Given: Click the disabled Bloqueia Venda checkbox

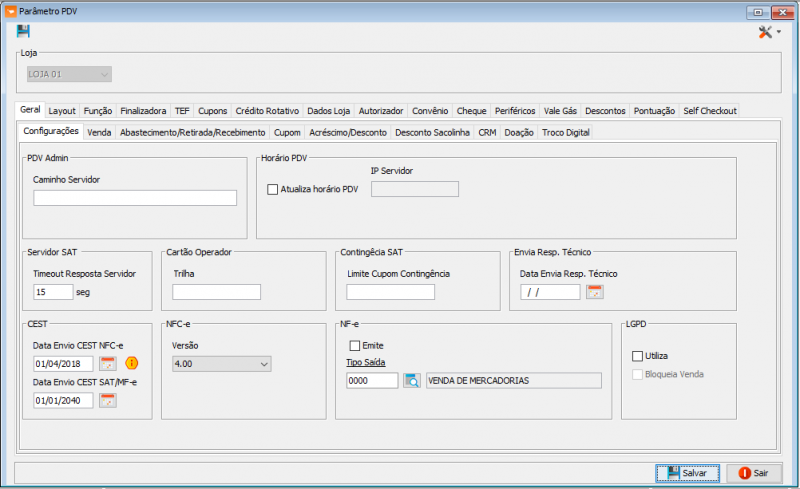Looking at the screenshot, I should [x=637, y=374].
